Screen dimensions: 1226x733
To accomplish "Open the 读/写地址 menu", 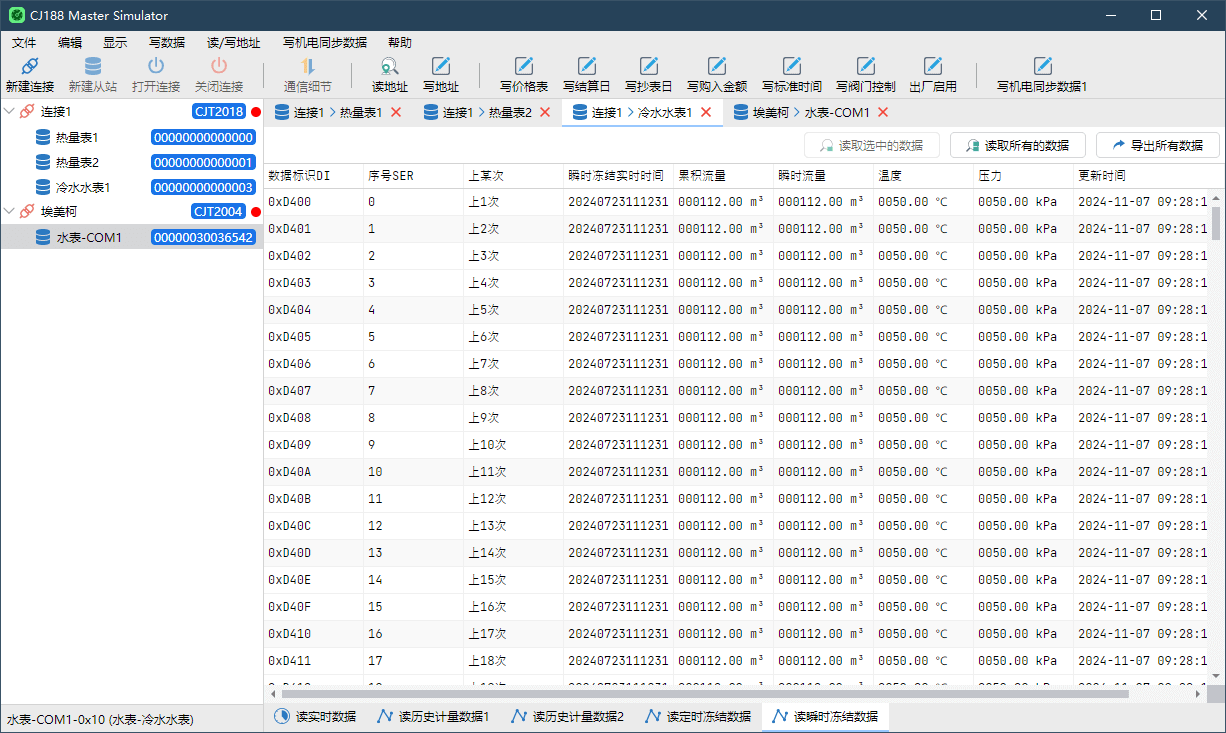I will click(x=233, y=43).
